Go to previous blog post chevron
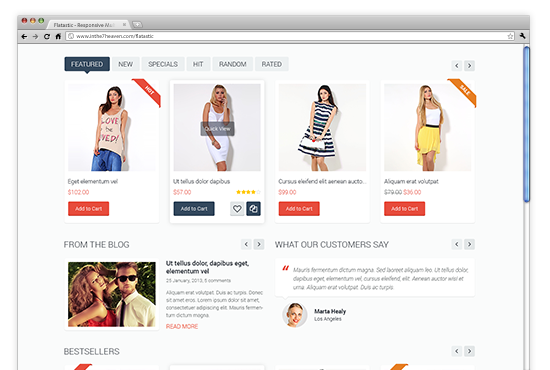This screenshot has width=550, height=370. pos(246,244)
